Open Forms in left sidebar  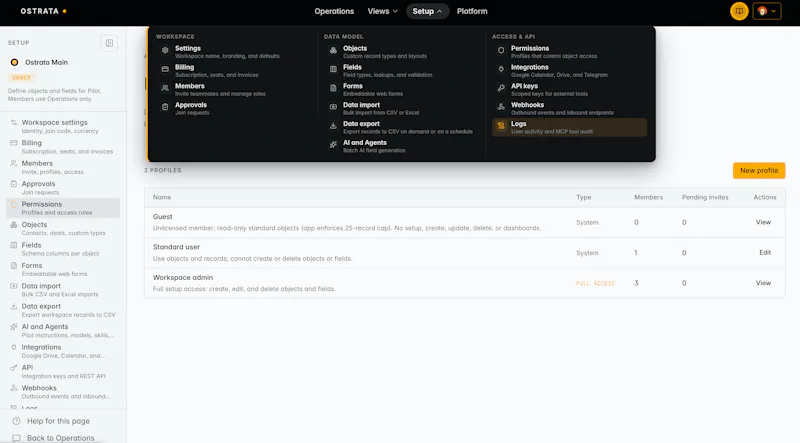tap(63, 269)
